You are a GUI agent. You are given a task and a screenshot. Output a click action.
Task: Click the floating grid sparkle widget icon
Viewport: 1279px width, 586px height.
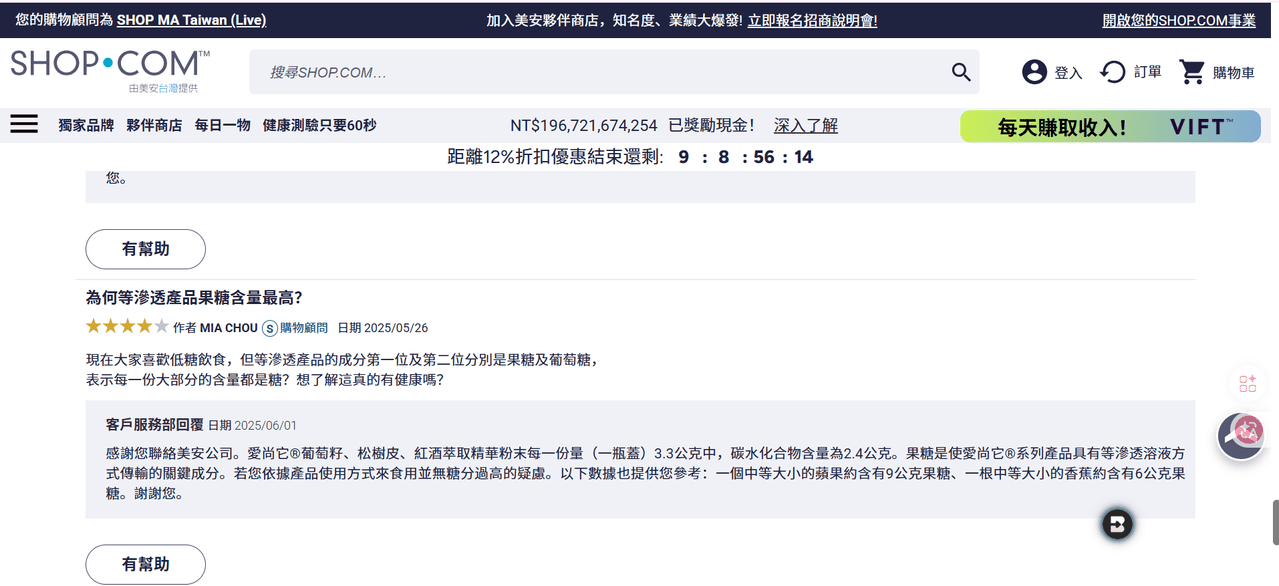(1247, 384)
